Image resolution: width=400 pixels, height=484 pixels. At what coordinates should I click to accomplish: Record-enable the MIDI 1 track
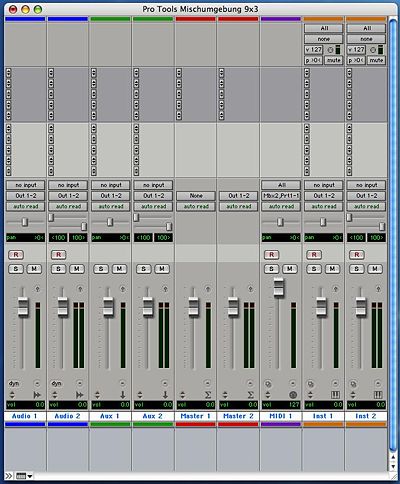pos(272,255)
